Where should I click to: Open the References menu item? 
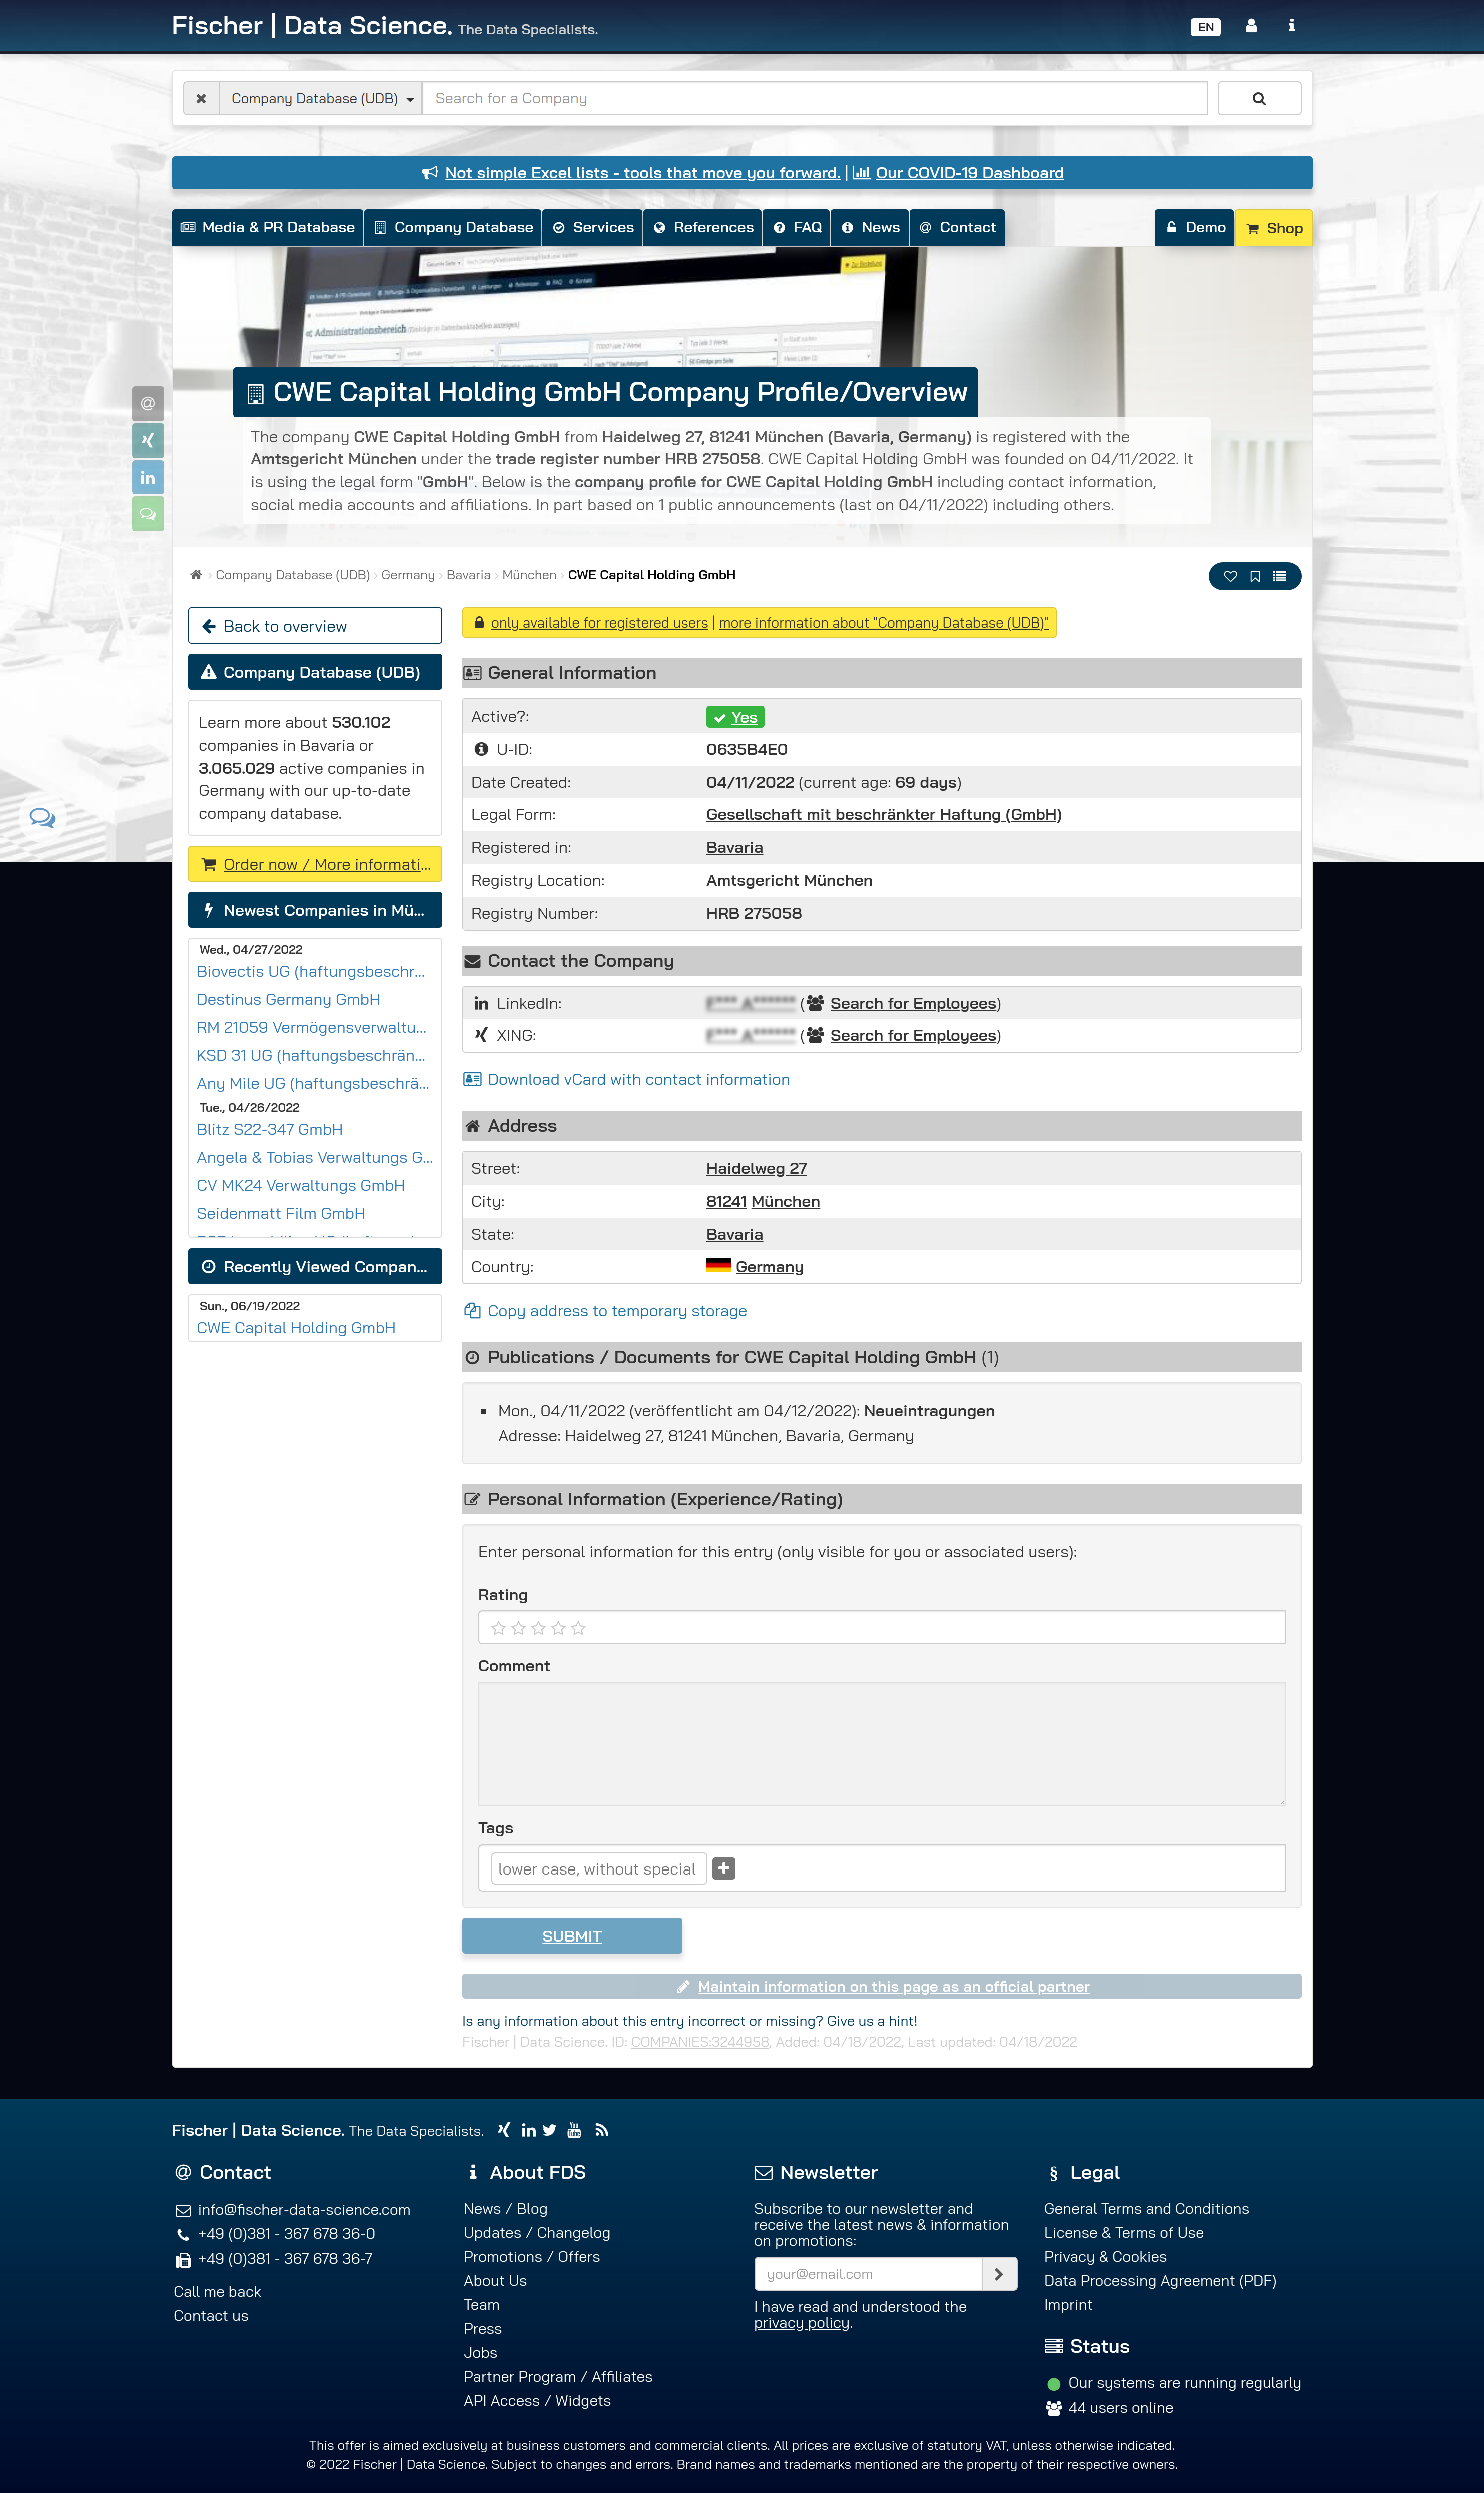coord(703,228)
